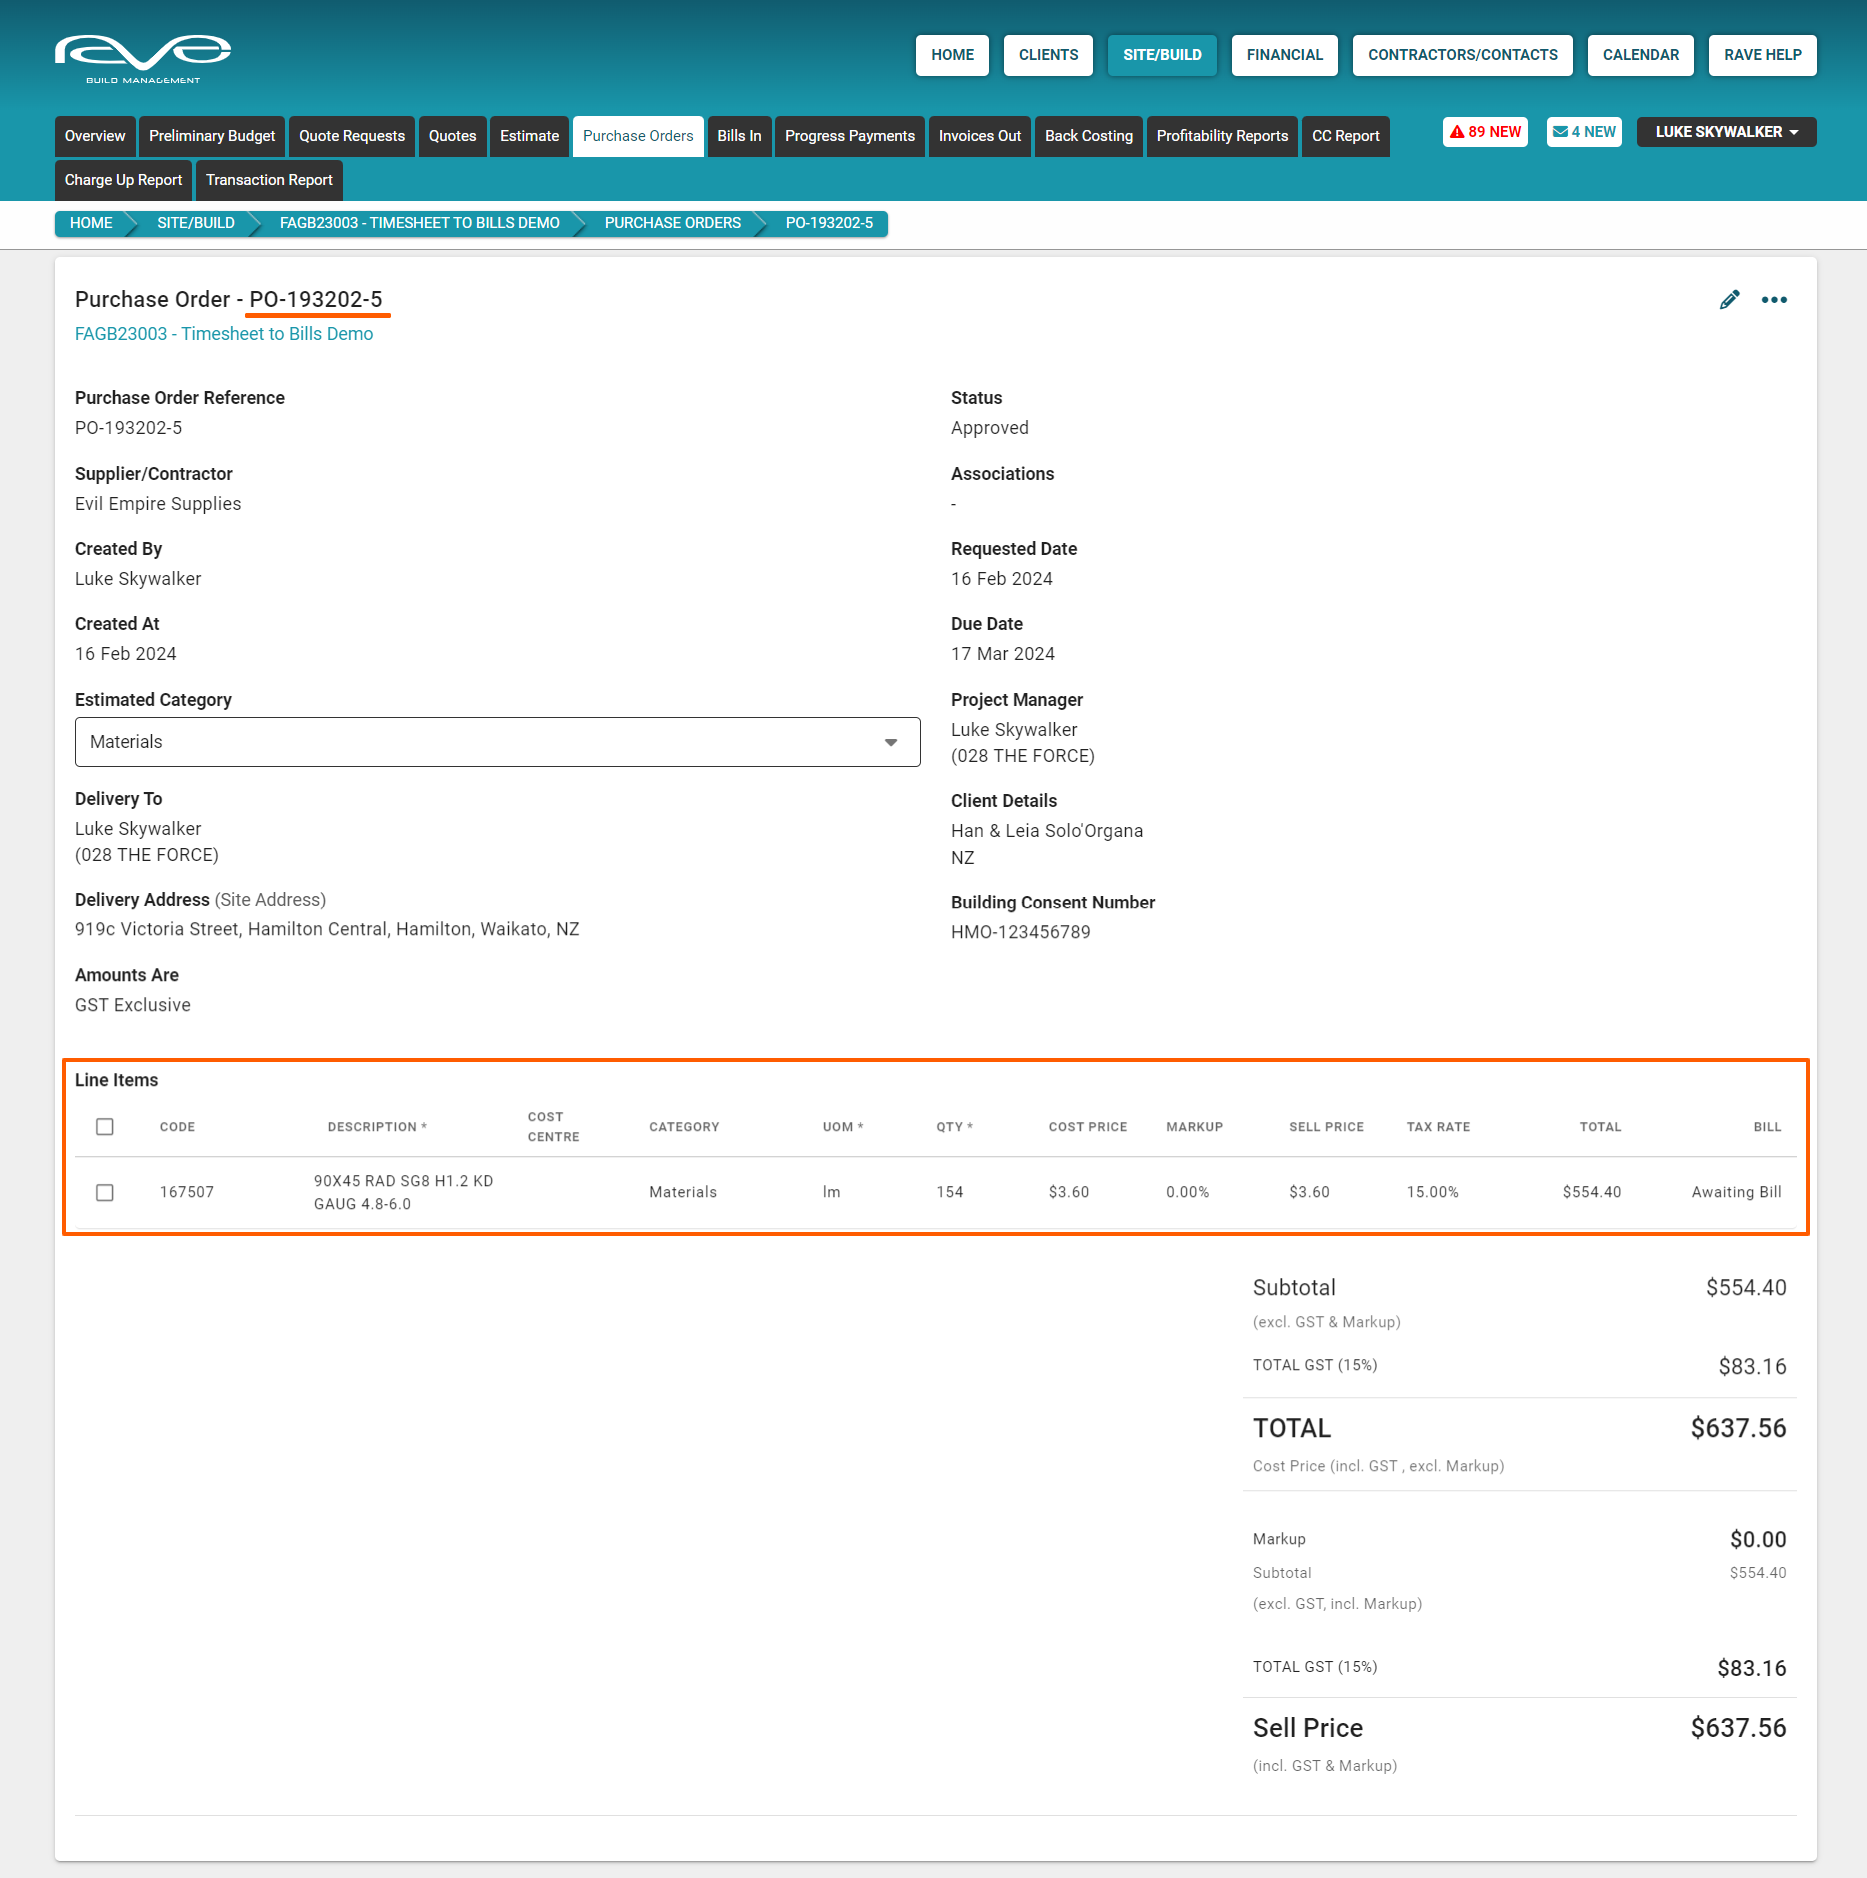Open the more options ellipsis menu
This screenshot has height=1878, width=1867.
point(1775,299)
